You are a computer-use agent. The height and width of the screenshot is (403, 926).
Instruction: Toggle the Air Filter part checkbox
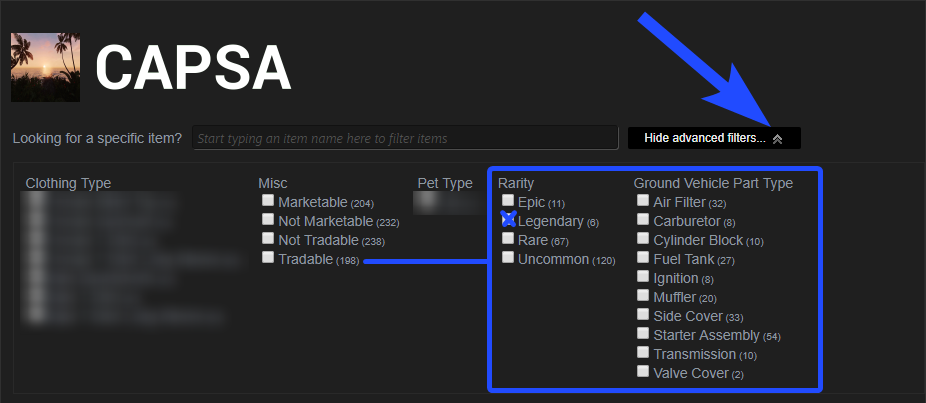click(x=643, y=201)
